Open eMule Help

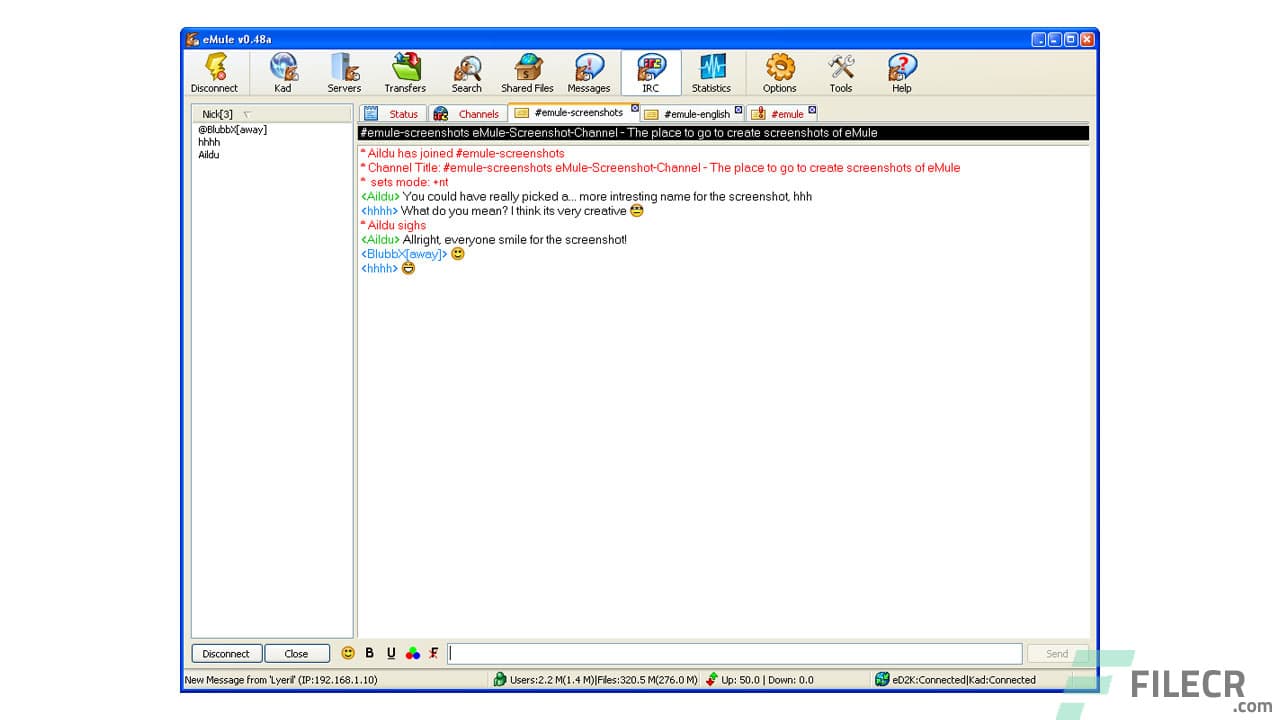click(901, 72)
